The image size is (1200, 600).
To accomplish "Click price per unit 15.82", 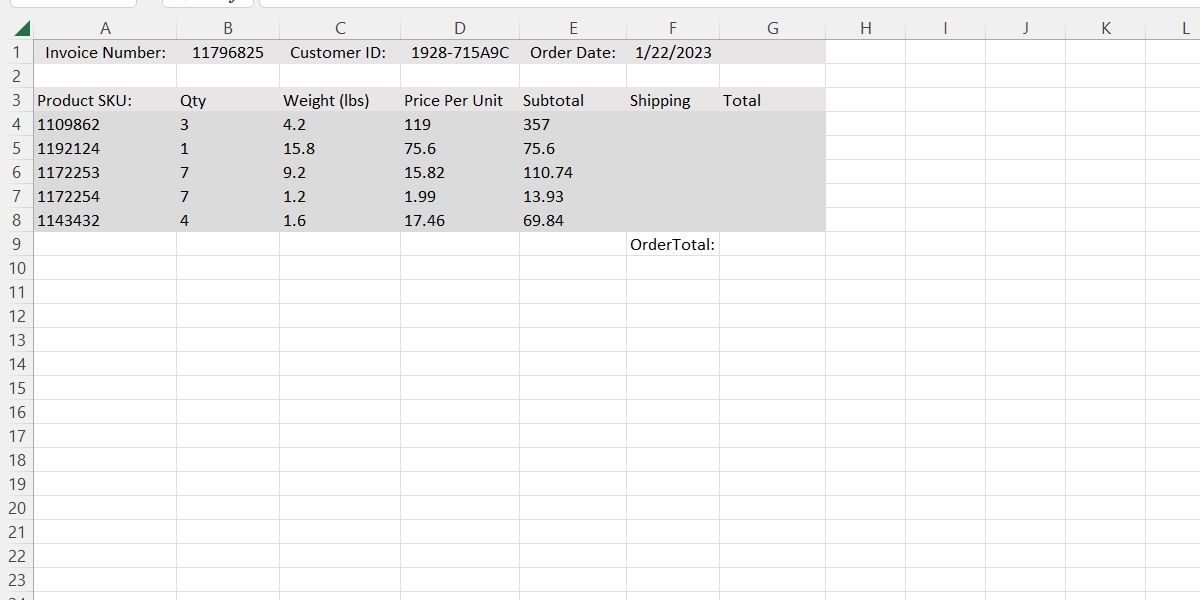I will point(460,172).
